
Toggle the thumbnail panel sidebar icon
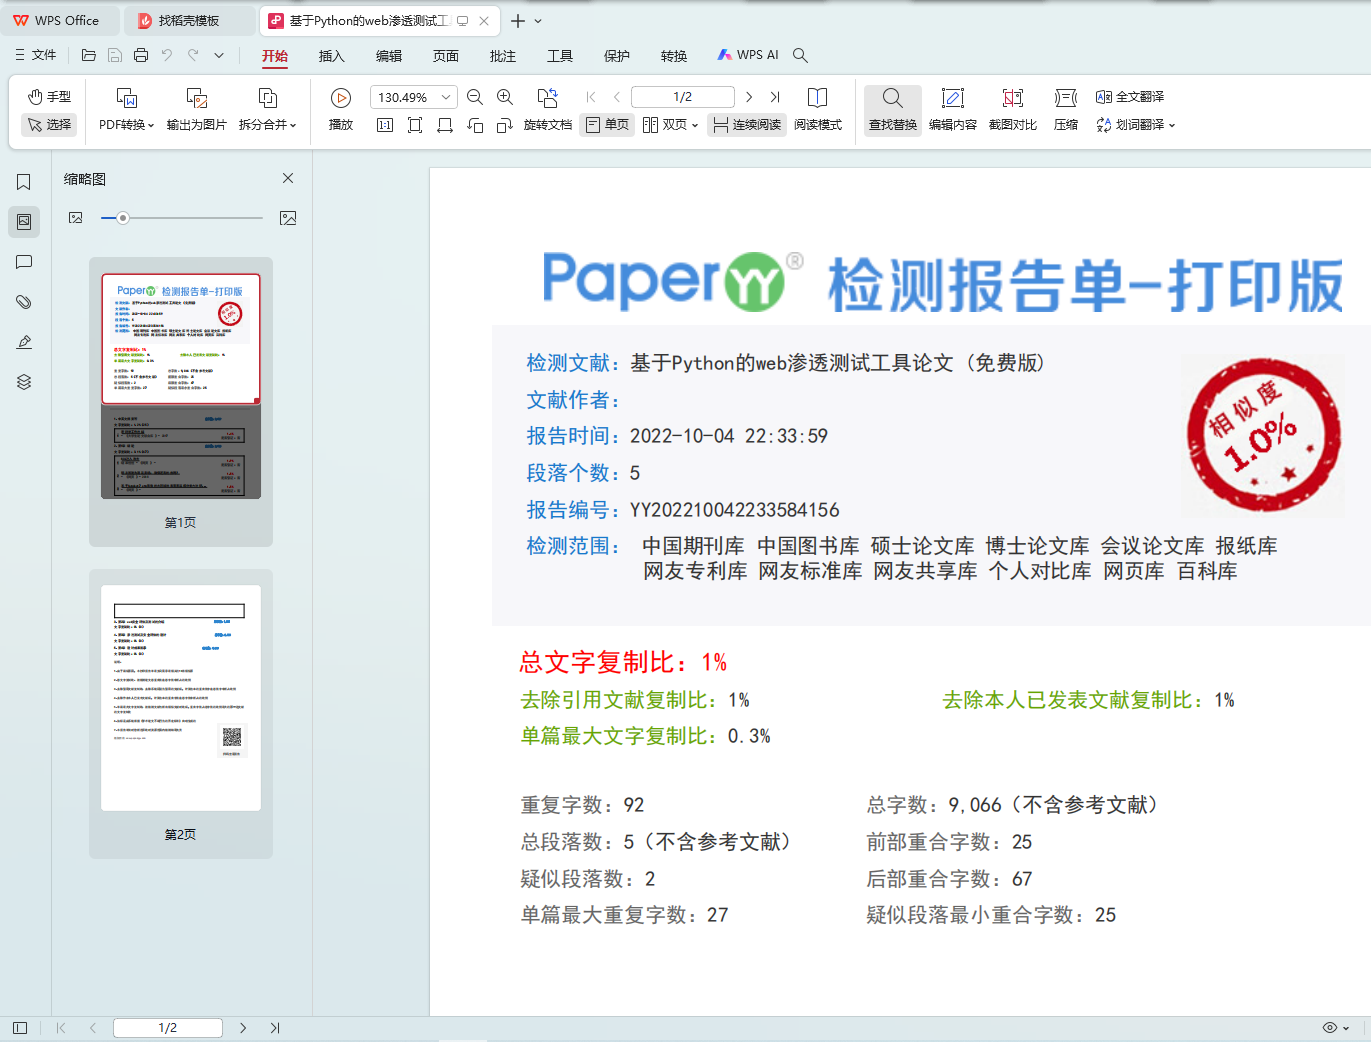tap(24, 222)
